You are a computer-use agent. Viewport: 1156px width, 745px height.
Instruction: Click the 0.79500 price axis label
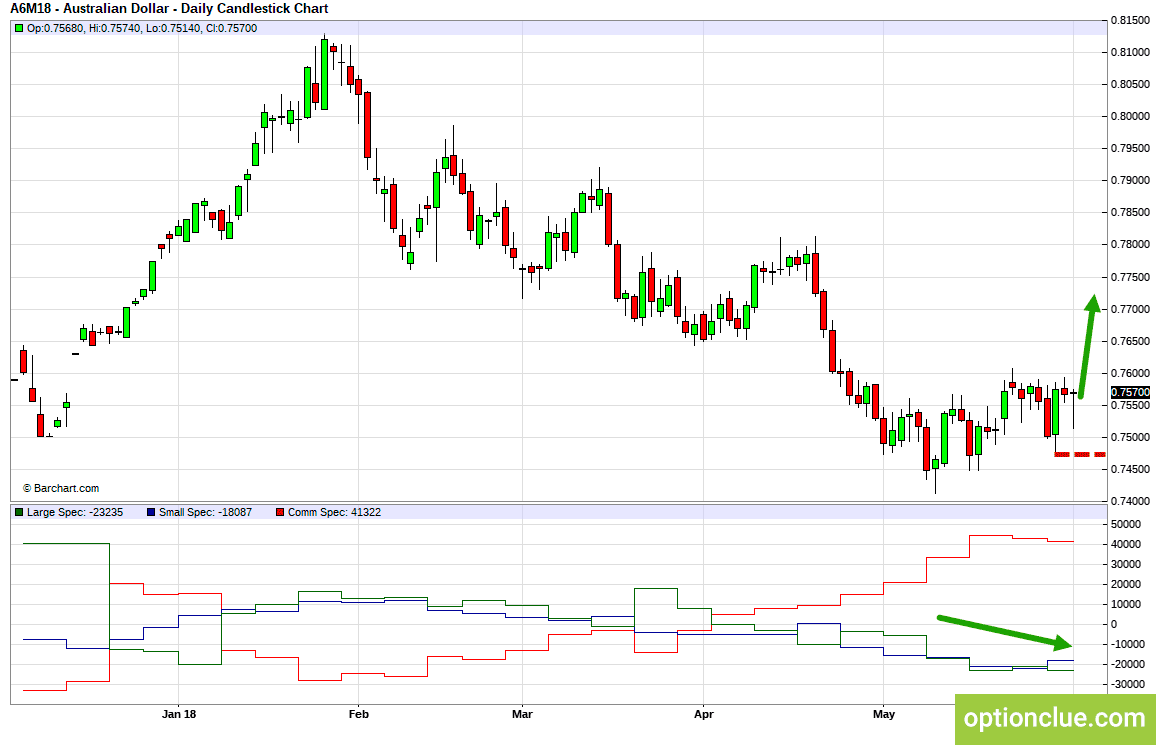1129,148
